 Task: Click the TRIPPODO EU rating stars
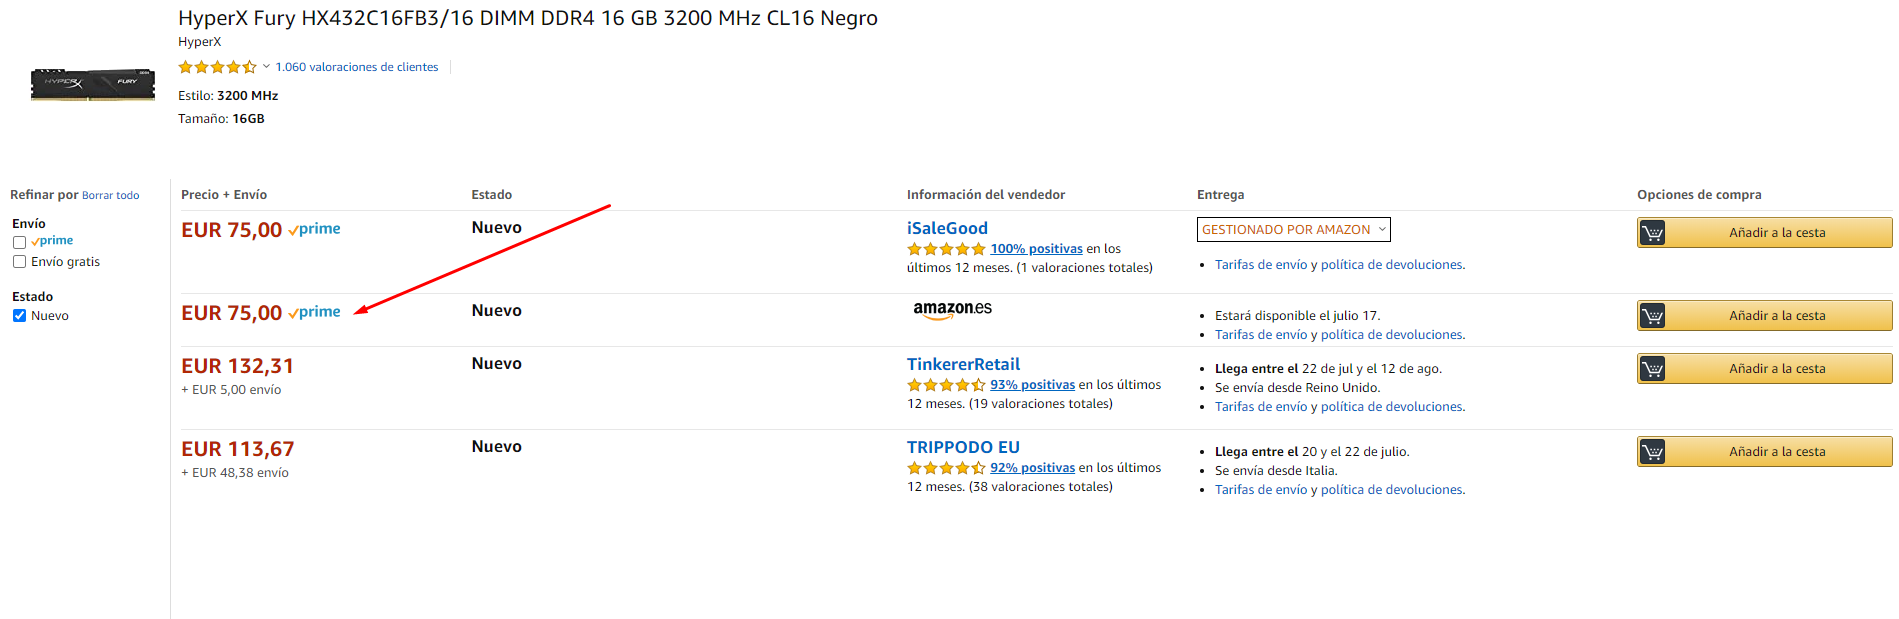pos(946,468)
